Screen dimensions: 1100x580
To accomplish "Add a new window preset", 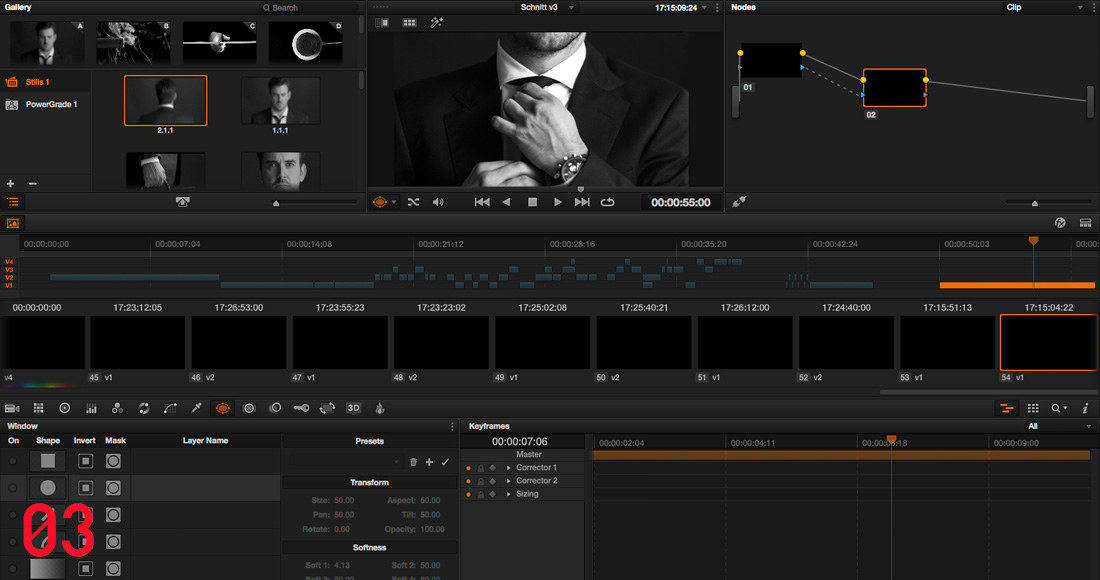I will tap(429, 462).
